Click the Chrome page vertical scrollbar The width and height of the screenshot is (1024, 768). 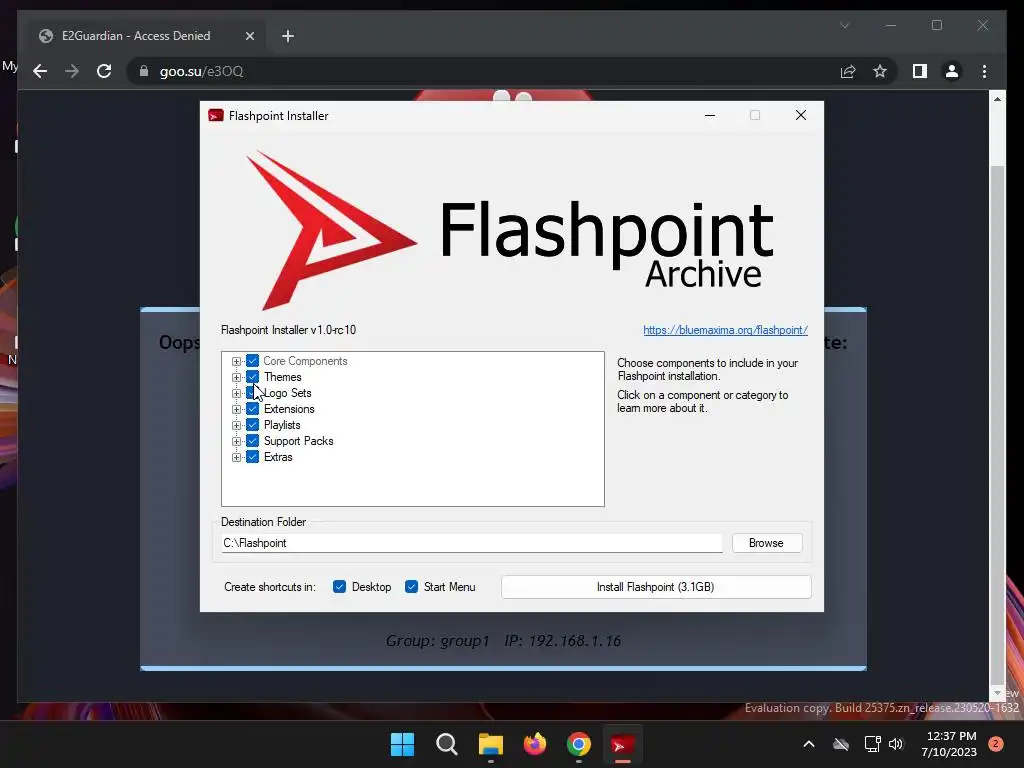pos(997,424)
